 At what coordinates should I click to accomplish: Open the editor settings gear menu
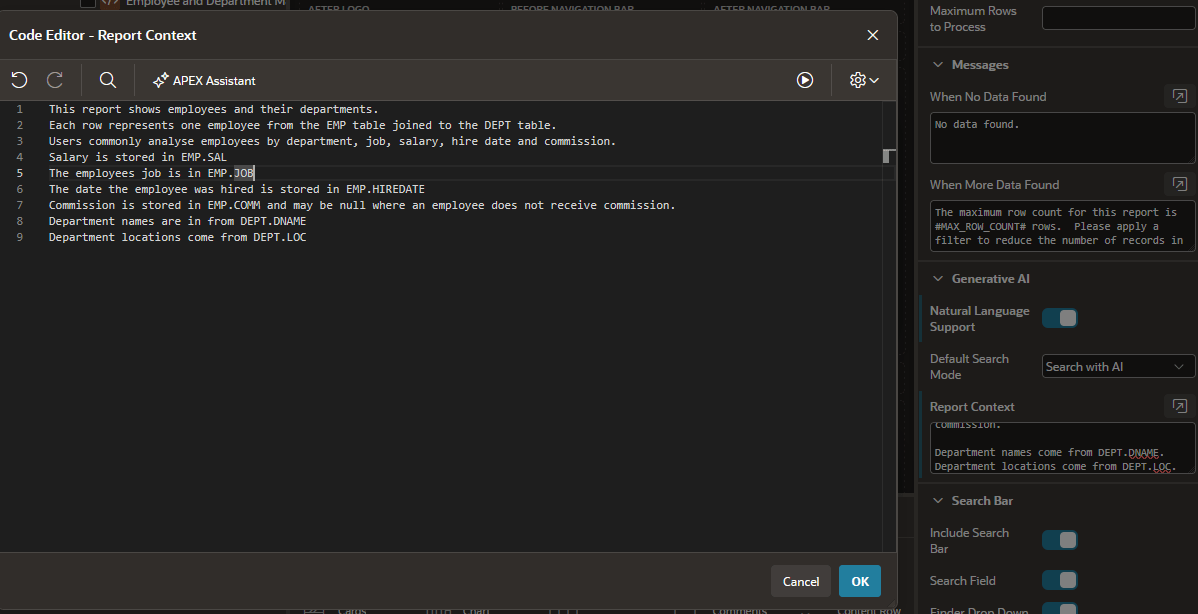[x=863, y=80]
